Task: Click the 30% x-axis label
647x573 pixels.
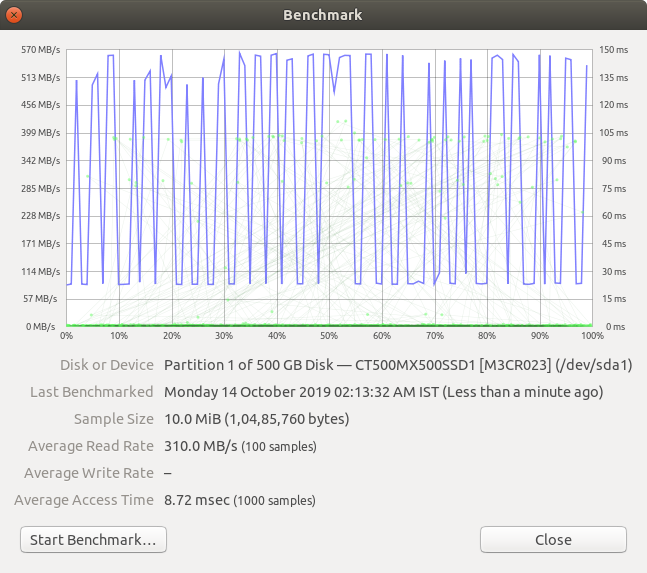Action: (224, 336)
